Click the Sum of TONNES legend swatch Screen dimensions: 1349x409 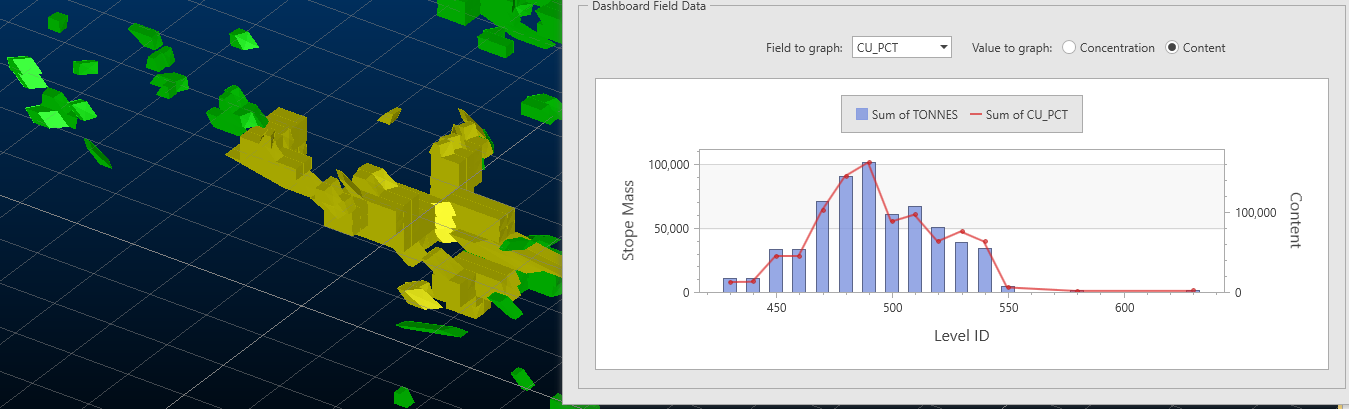tap(861, 115)
